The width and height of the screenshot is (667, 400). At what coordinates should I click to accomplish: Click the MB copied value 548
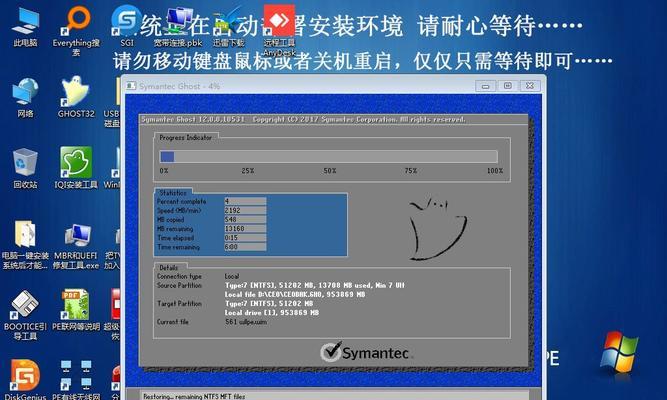pos(245,220)
